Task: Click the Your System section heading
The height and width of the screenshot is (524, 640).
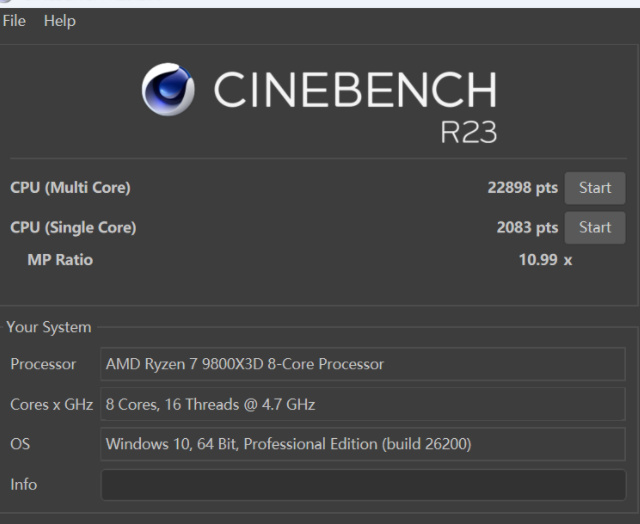Action: click(49, 327)
